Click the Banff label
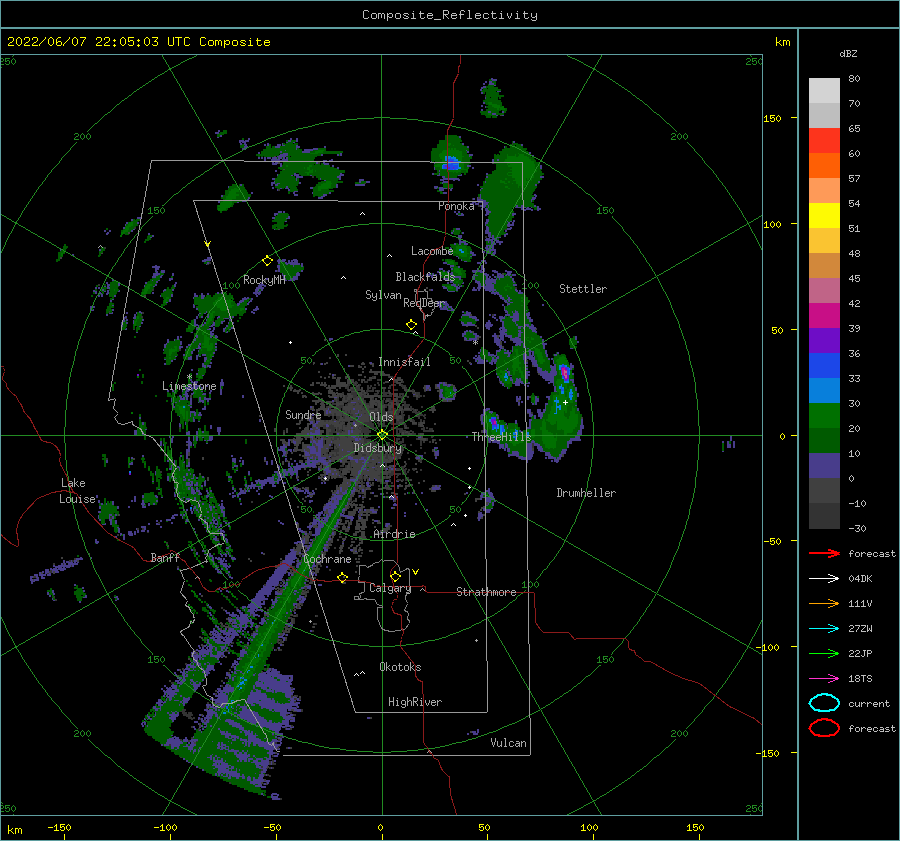Viewport: 900px width, 841px height. click(x=165, y=557)
